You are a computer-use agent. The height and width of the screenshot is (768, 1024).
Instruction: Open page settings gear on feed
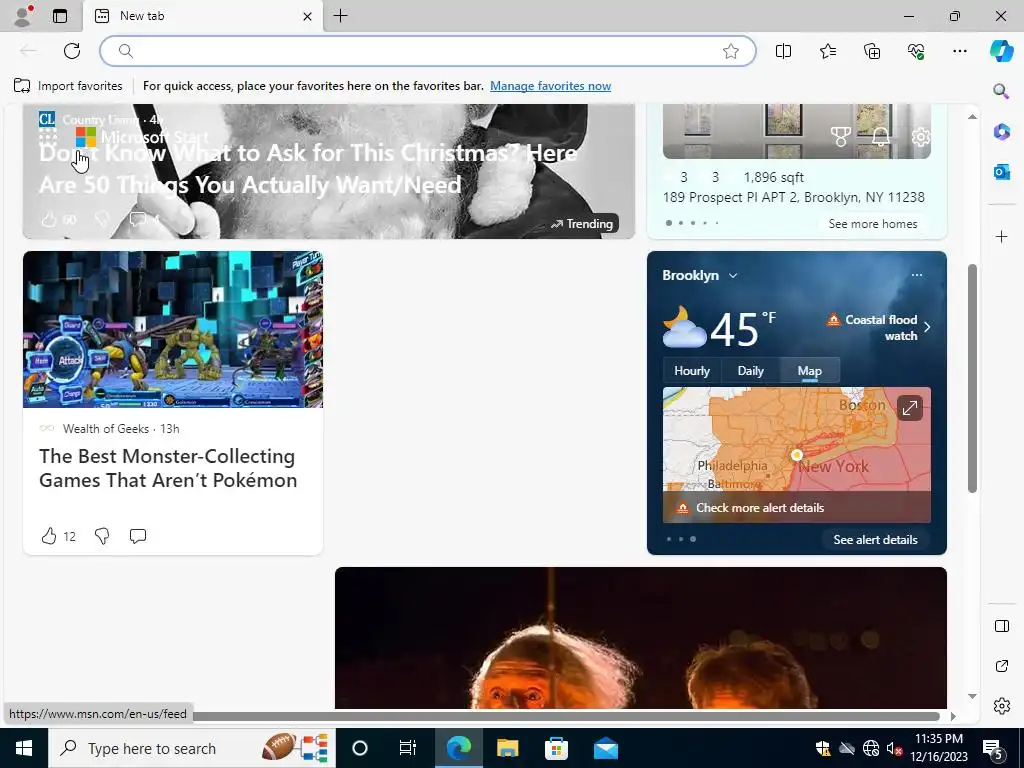coord(921,137)
